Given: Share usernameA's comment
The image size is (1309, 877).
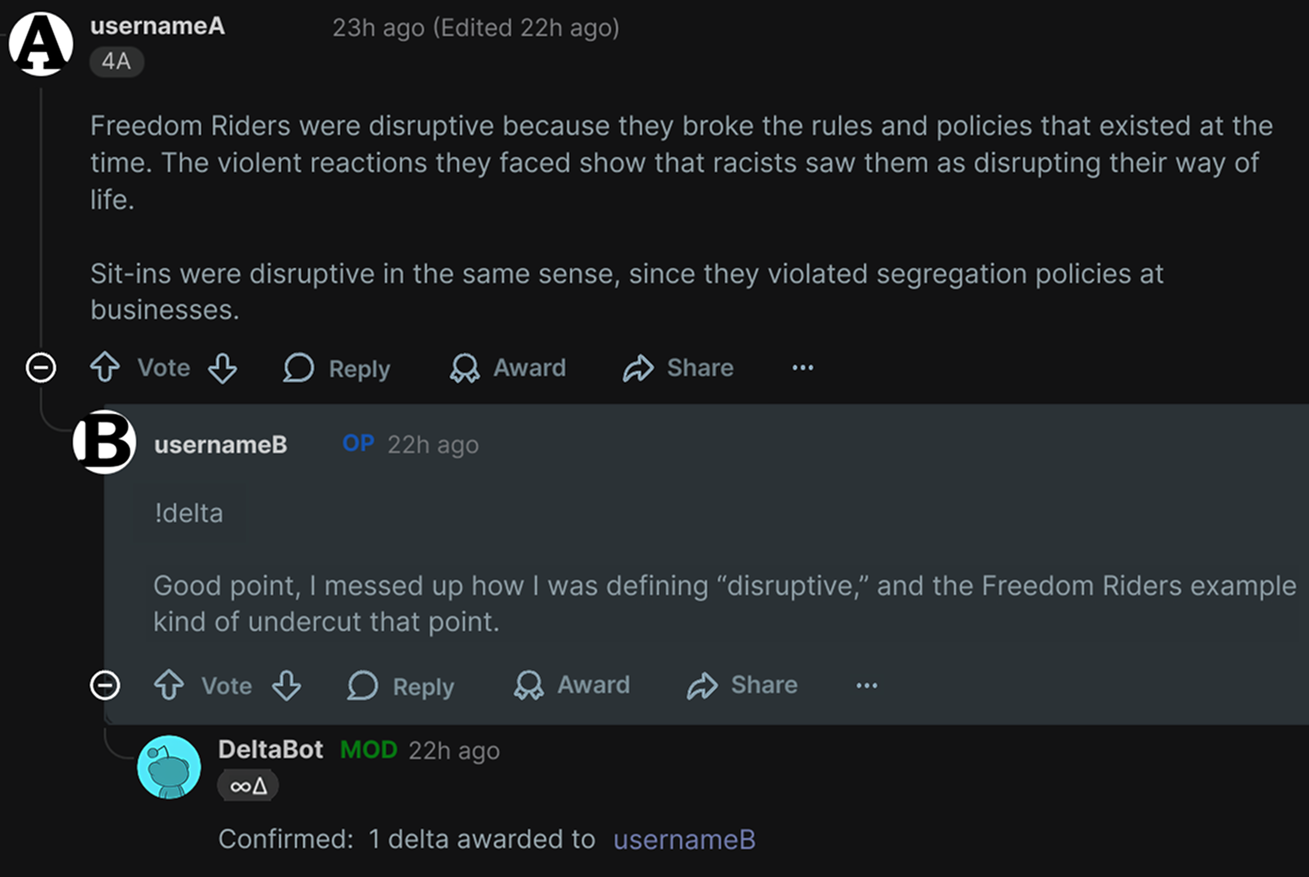Looking at the screenshot, I should coord(678,368).
